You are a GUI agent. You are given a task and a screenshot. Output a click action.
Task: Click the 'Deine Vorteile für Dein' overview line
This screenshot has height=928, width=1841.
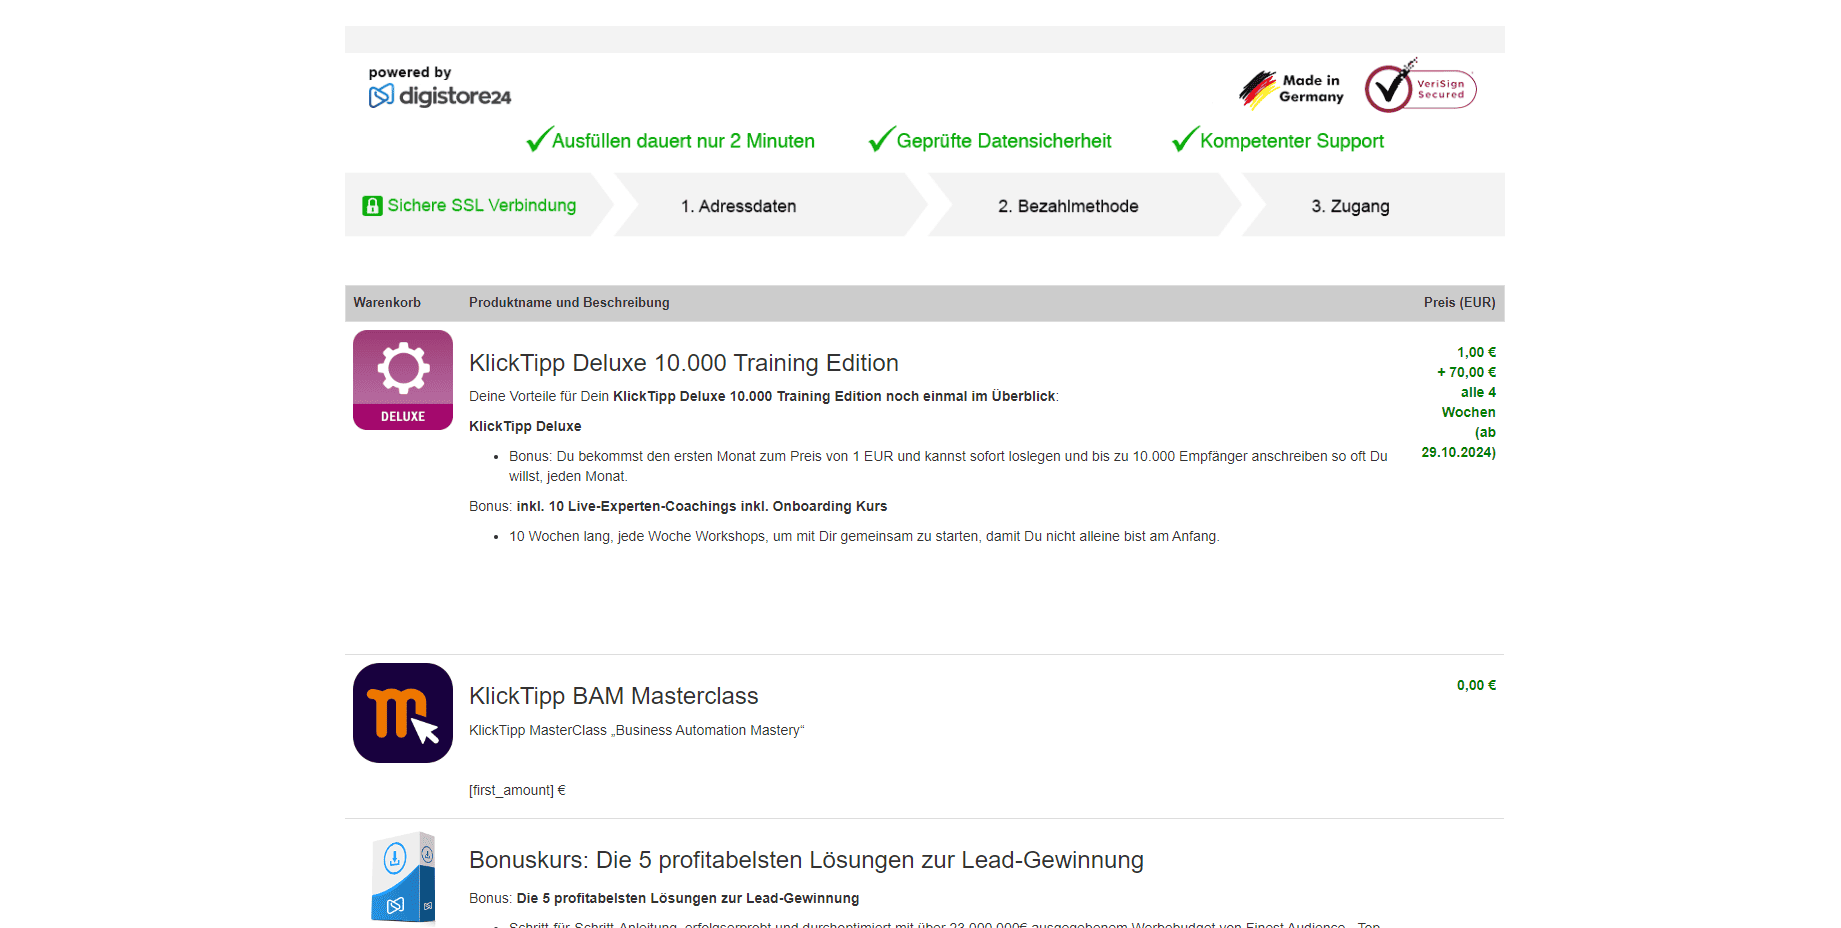[x=764, y=396]
